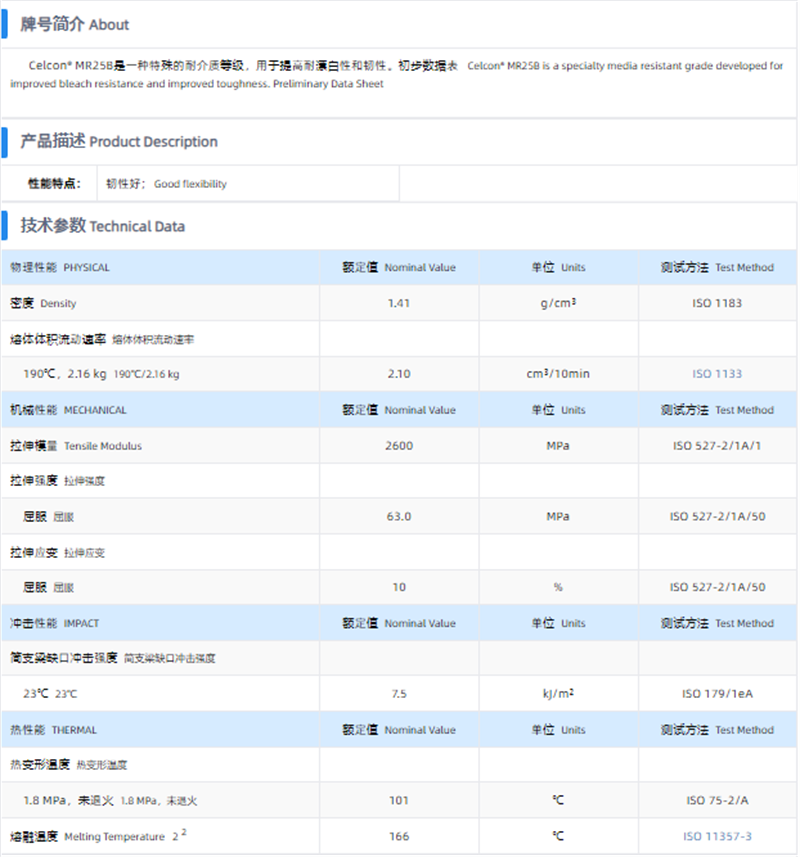Image resolution: width=800 pixels, height=857 pixels.
Task: Click the impact strength value 7.5
Action: (x=398, y=694)
